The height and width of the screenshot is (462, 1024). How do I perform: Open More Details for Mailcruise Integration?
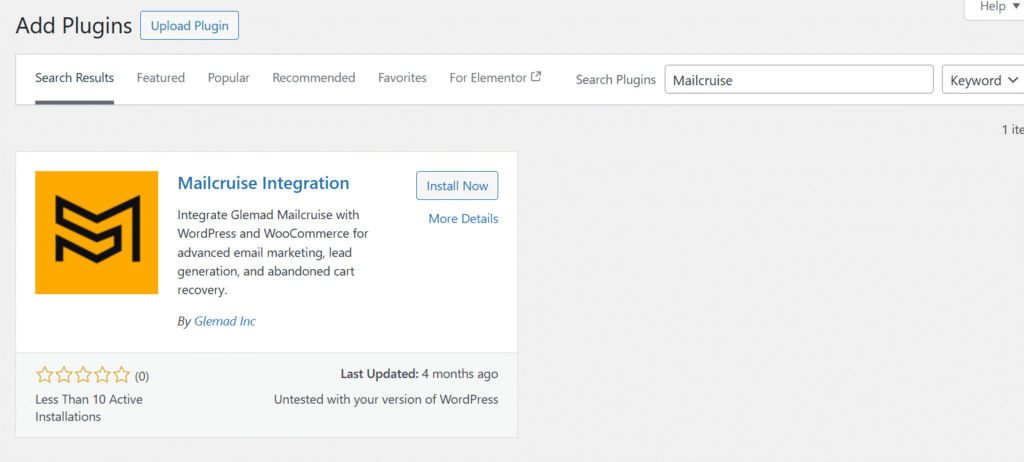tap(463, 219)
